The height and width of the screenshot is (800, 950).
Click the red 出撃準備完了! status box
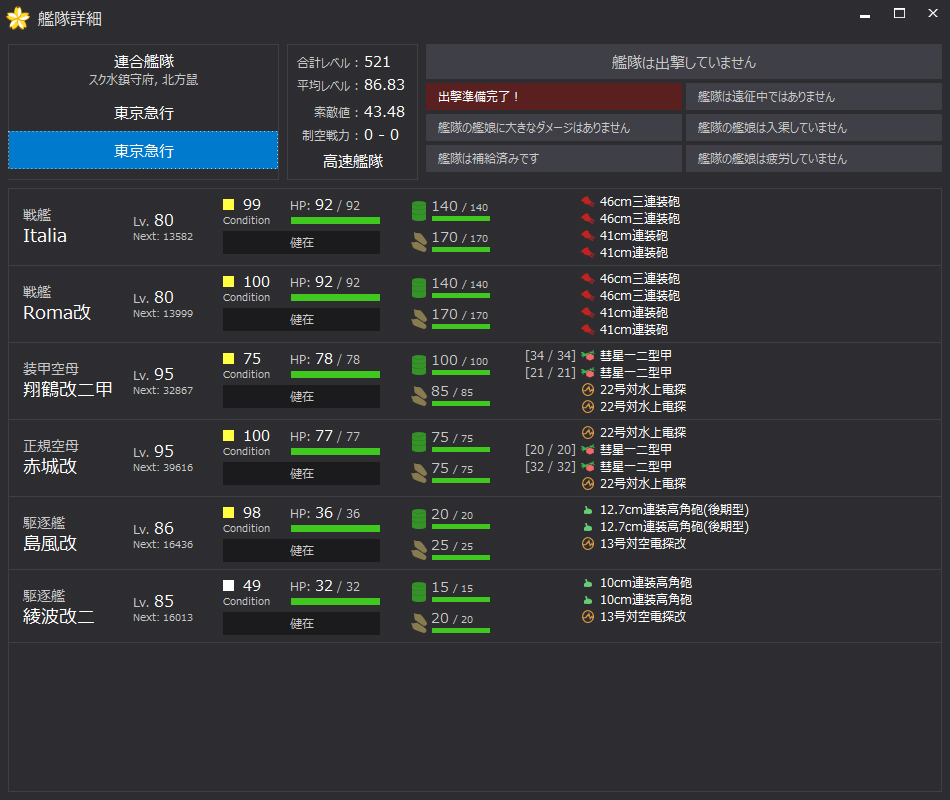point(554,96)
